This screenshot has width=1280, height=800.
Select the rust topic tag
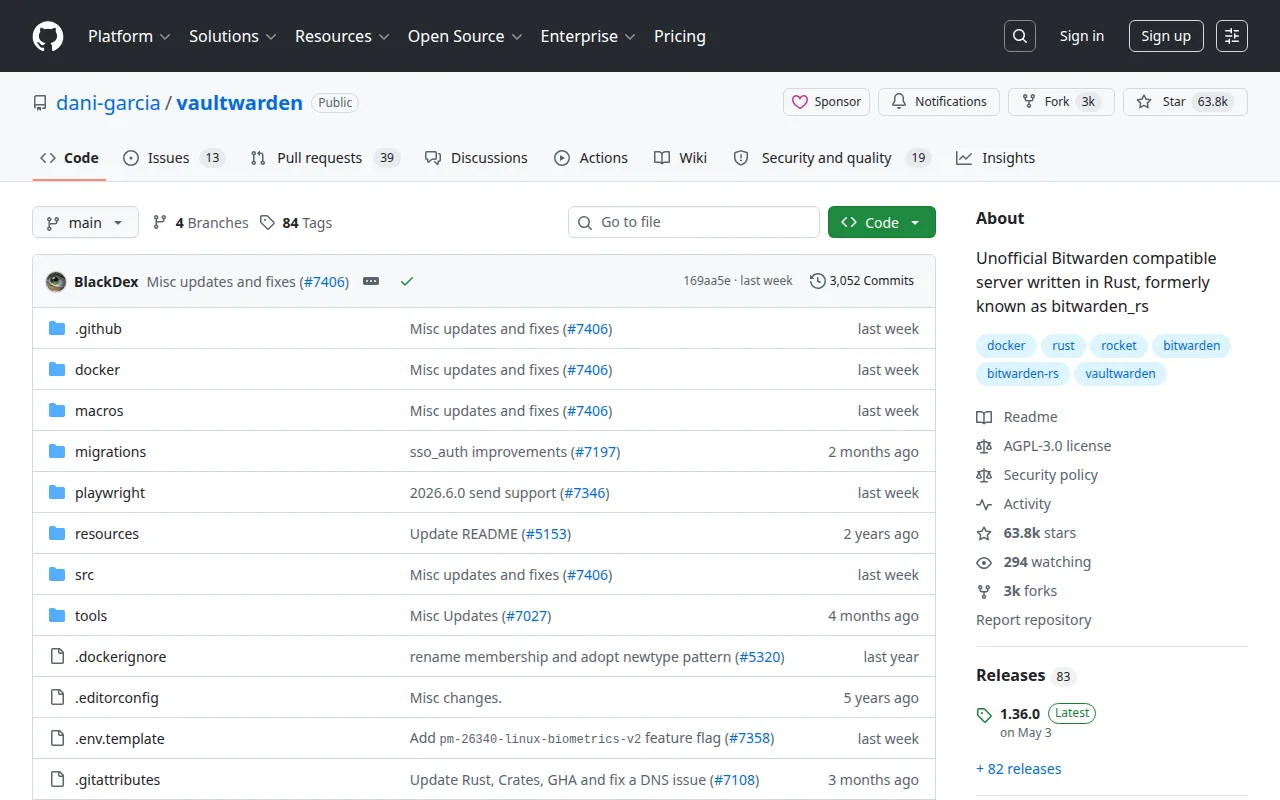pyautogui.click(x=1063, y=346)
